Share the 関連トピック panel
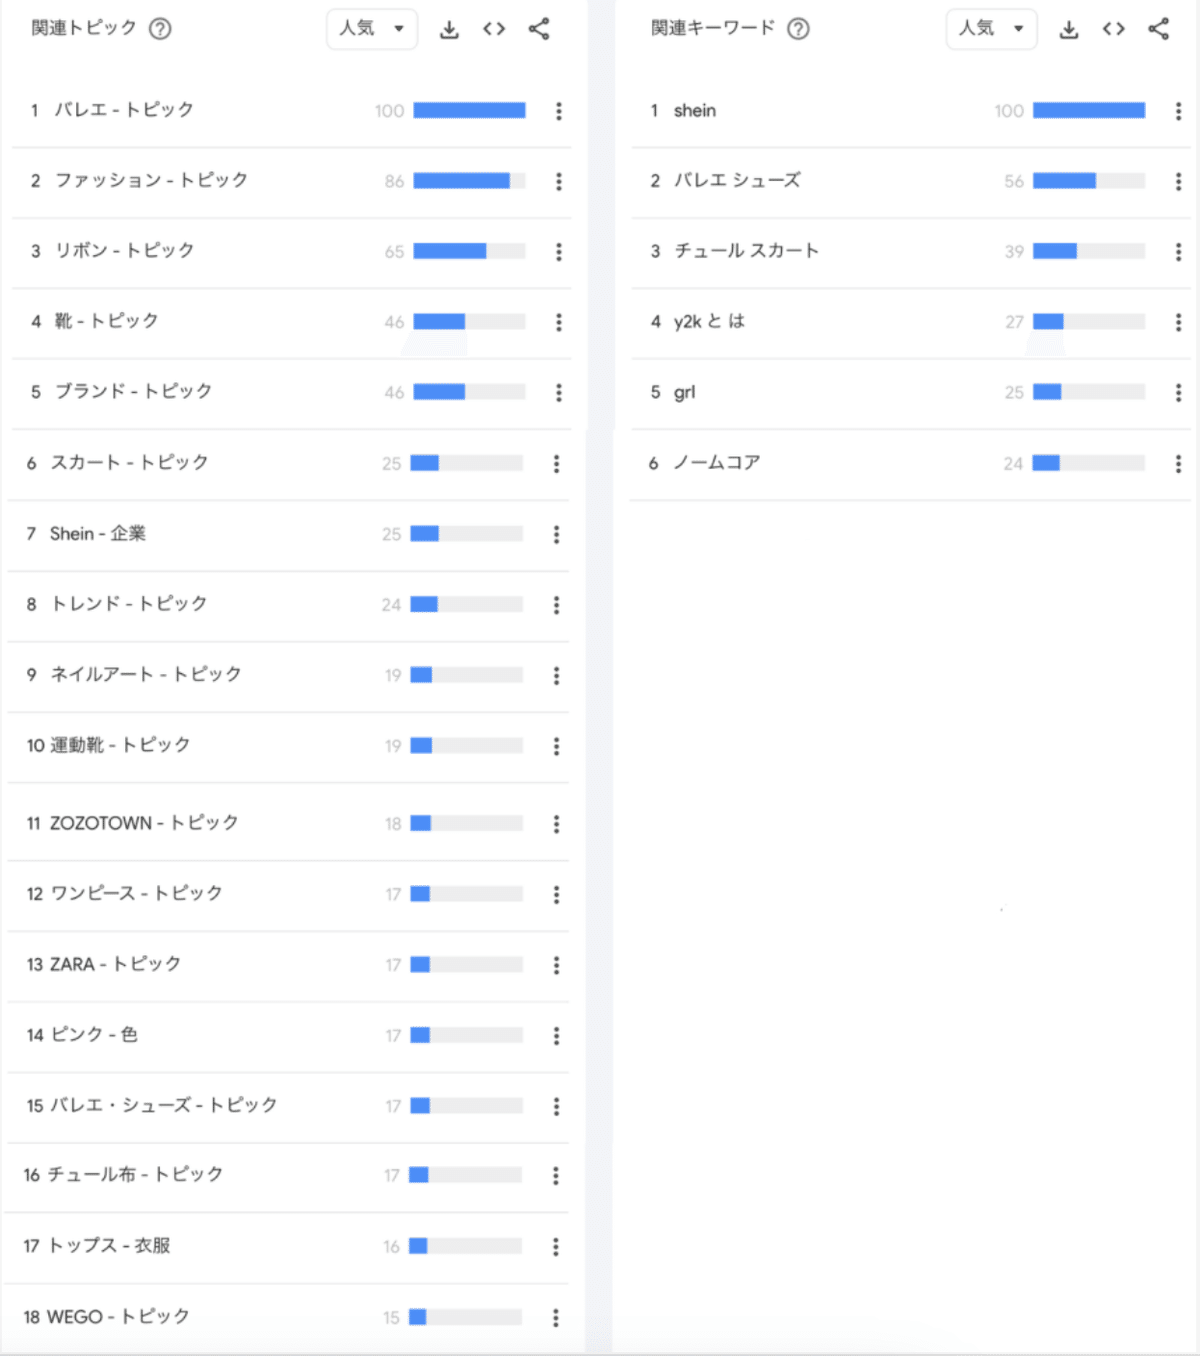Image resolution: width=1200 pixels, height=1356 pixels. pos(539,29)
